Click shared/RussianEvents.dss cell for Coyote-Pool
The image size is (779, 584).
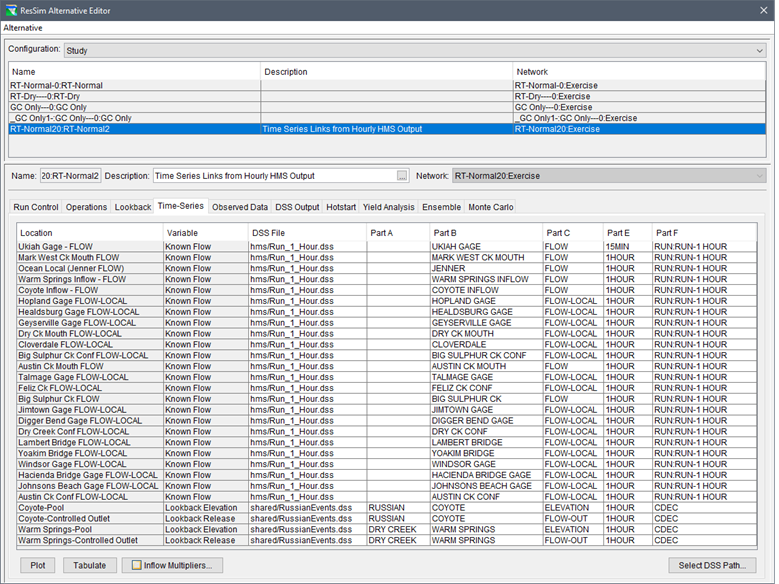(308, 508)
